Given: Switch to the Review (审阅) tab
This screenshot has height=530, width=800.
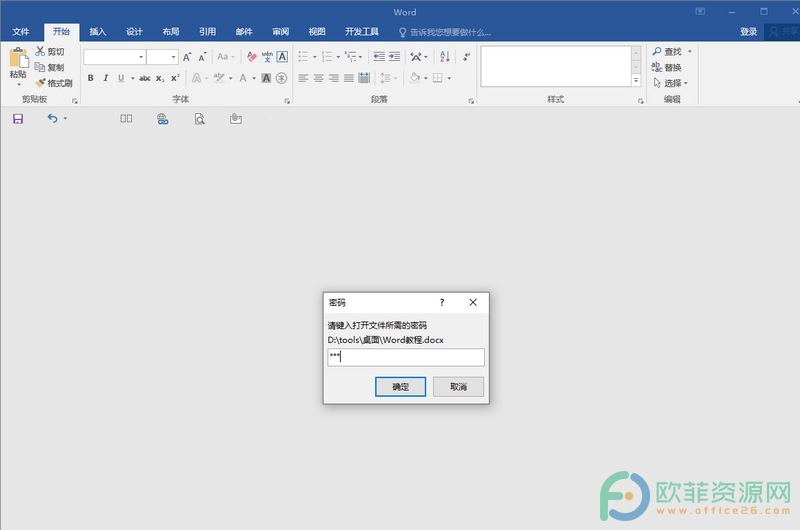Looking at the screenshot, I should pos(281,32).
